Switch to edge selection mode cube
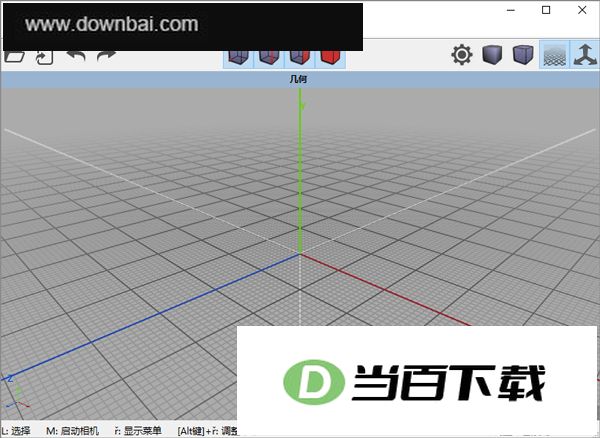 [269, 58]
